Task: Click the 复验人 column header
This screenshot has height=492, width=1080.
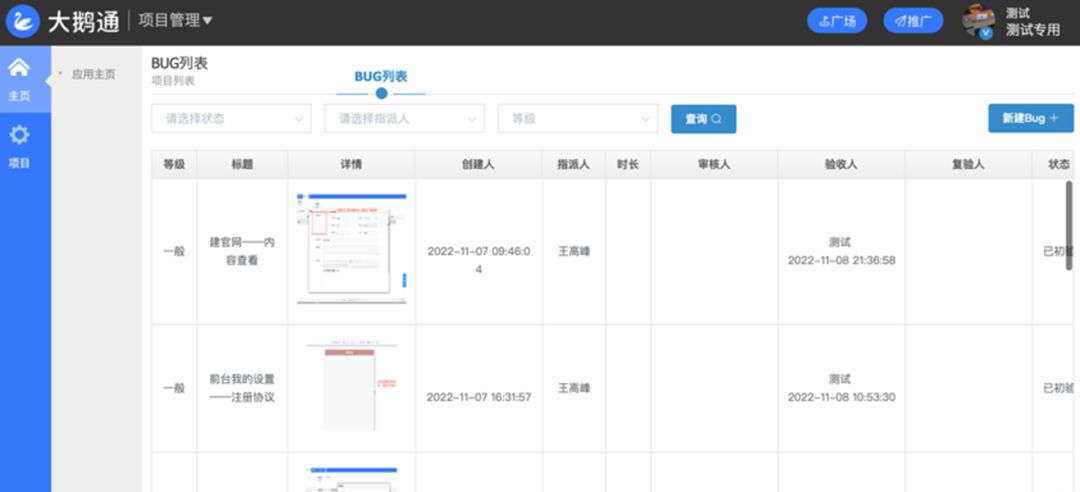Action: (968, 165)
